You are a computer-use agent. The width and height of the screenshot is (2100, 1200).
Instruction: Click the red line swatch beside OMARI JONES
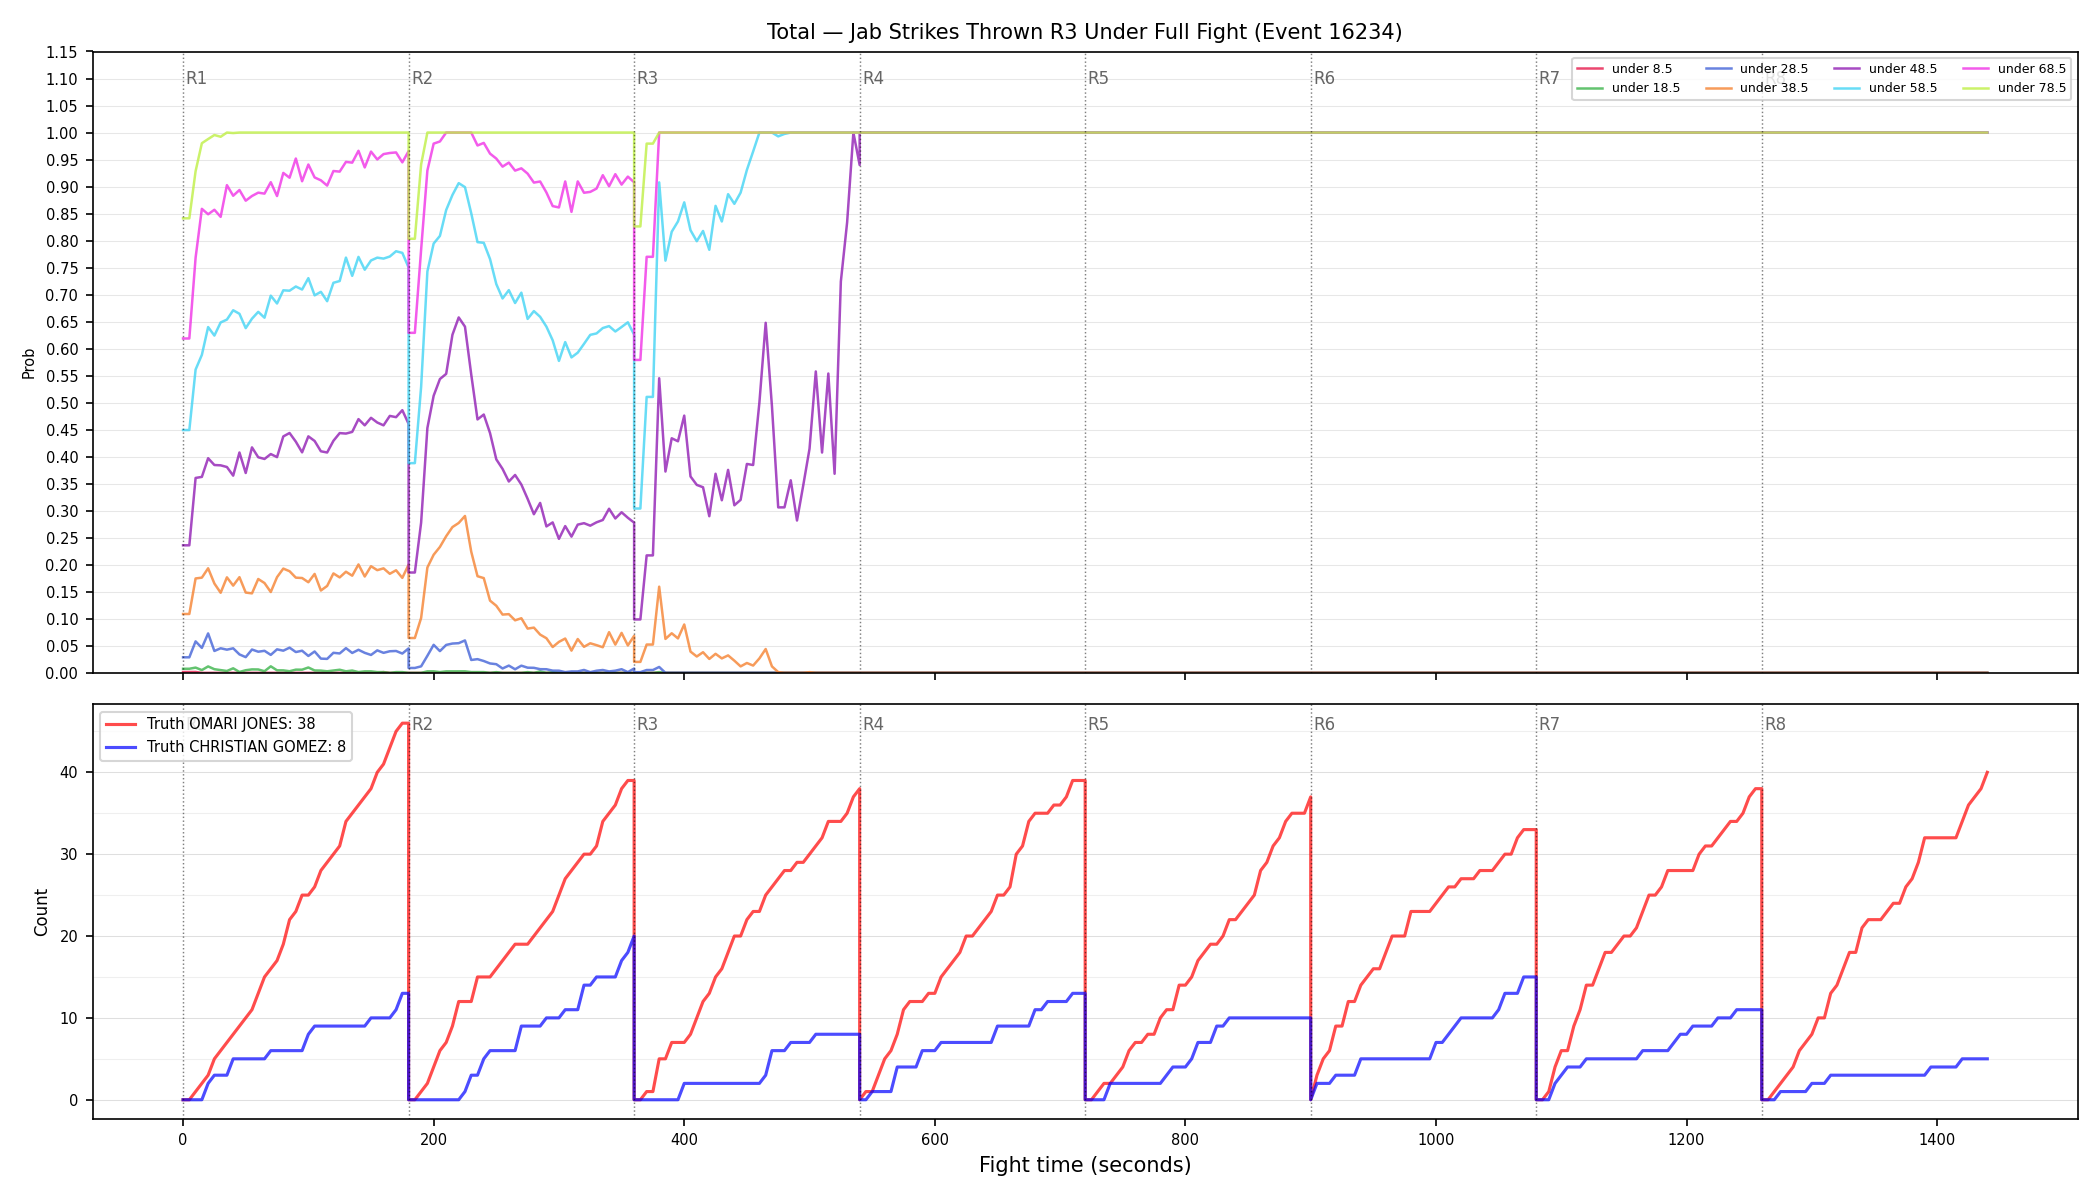tap(121, 724)
